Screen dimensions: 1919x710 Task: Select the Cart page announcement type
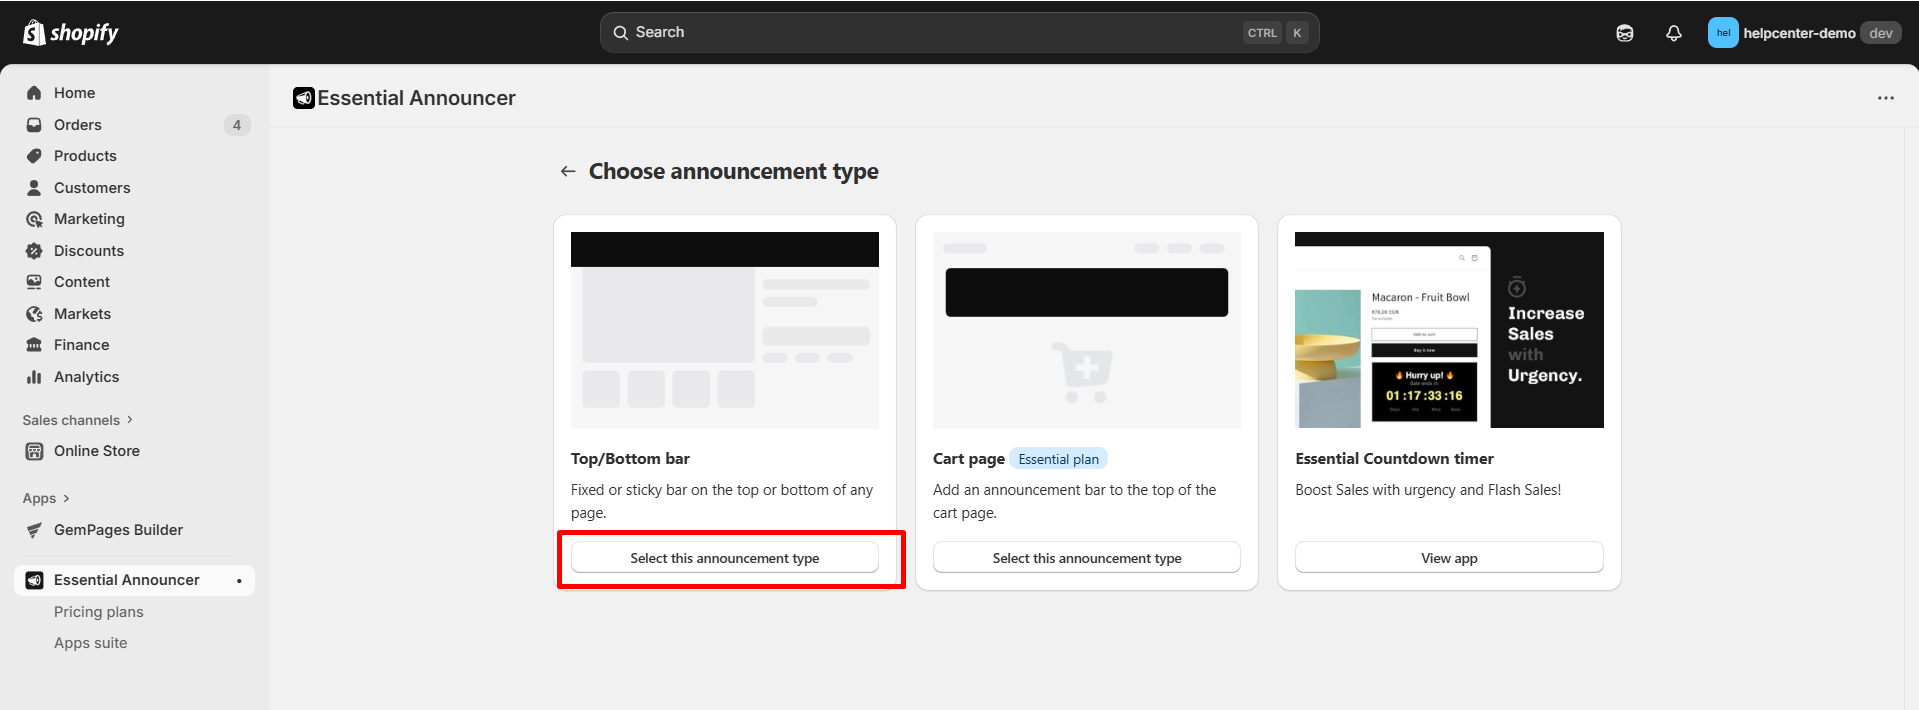click(1086, 558)
